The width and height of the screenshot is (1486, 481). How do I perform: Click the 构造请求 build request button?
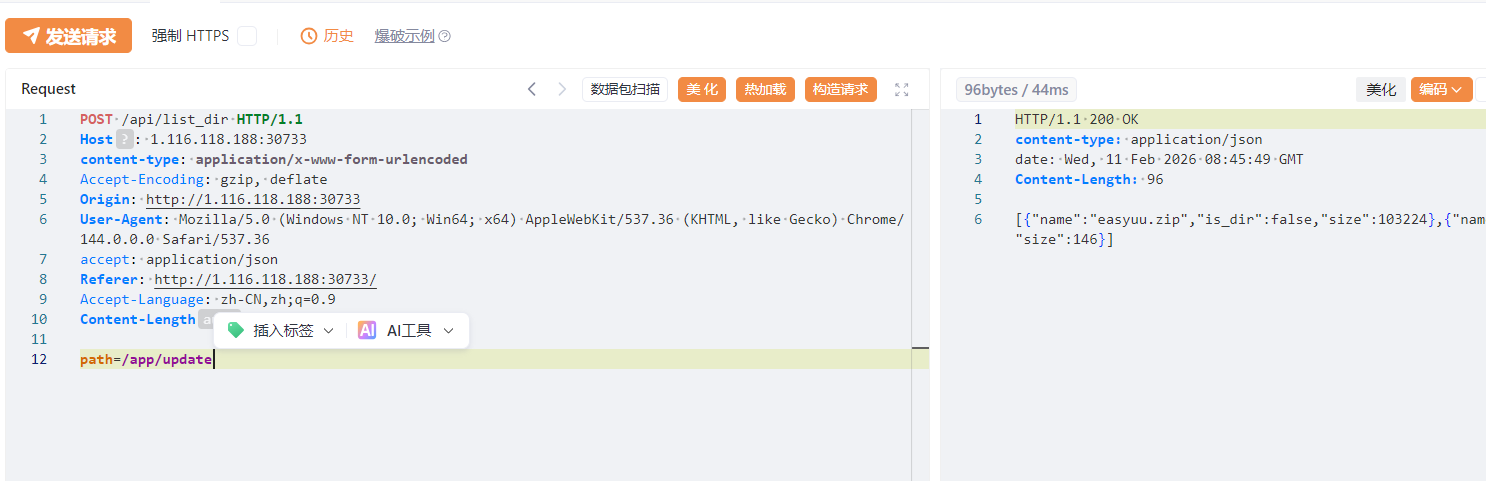840,89
